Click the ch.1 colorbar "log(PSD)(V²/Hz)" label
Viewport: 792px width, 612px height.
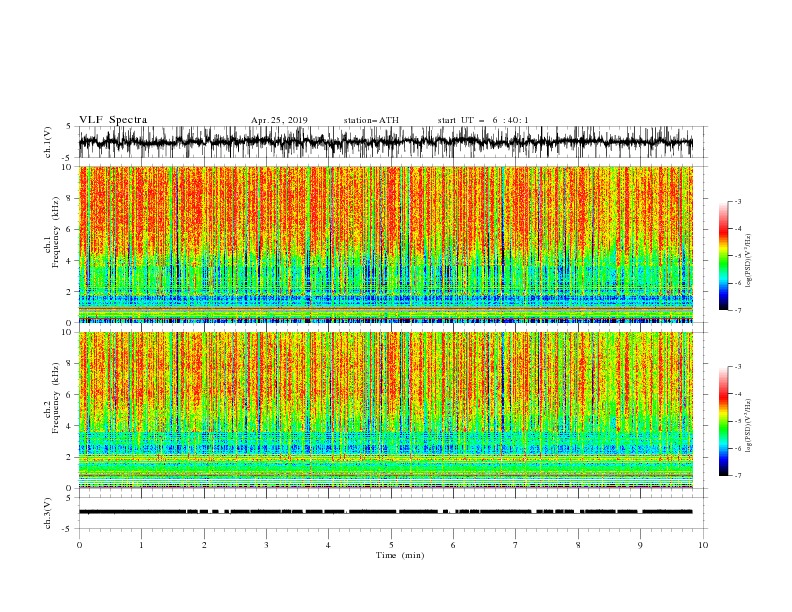coord(748,262)
